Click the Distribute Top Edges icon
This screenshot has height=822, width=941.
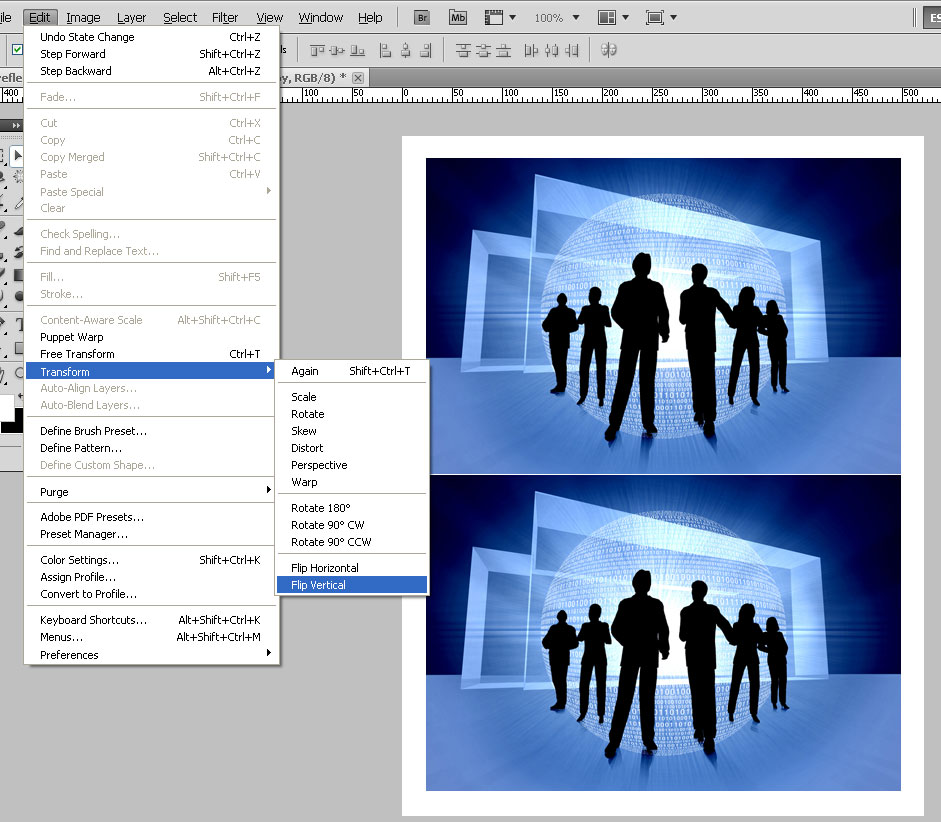click(x=464, y=50)
